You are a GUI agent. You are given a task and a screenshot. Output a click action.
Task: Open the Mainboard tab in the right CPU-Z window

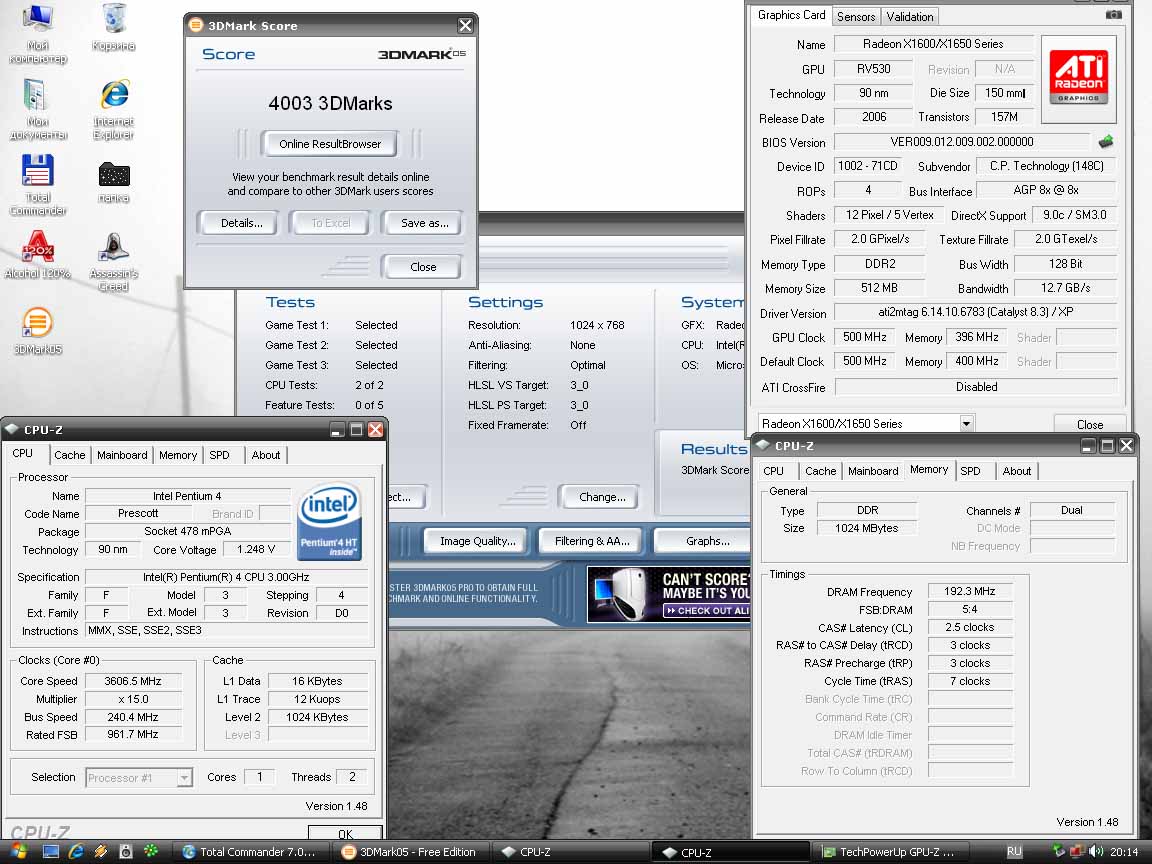873,471
